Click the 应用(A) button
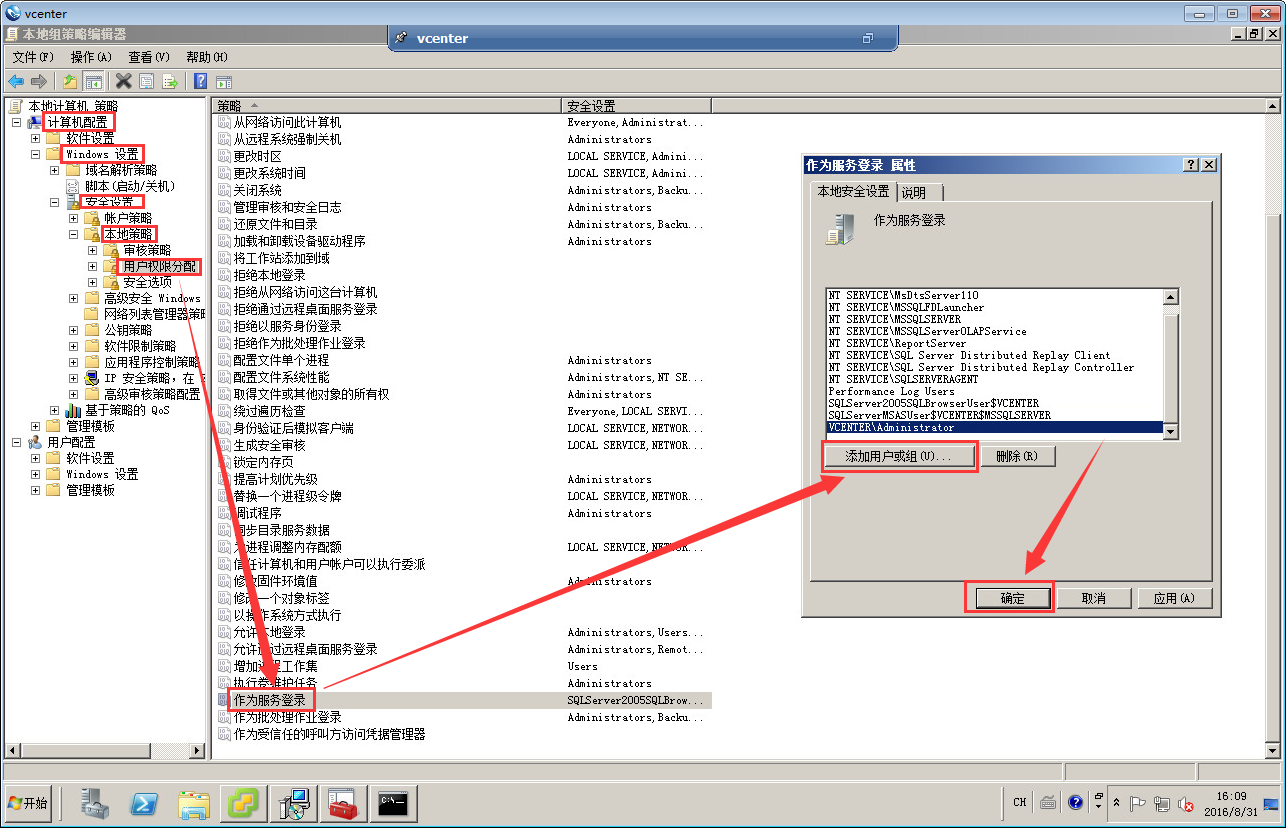 click(1175, 598)
